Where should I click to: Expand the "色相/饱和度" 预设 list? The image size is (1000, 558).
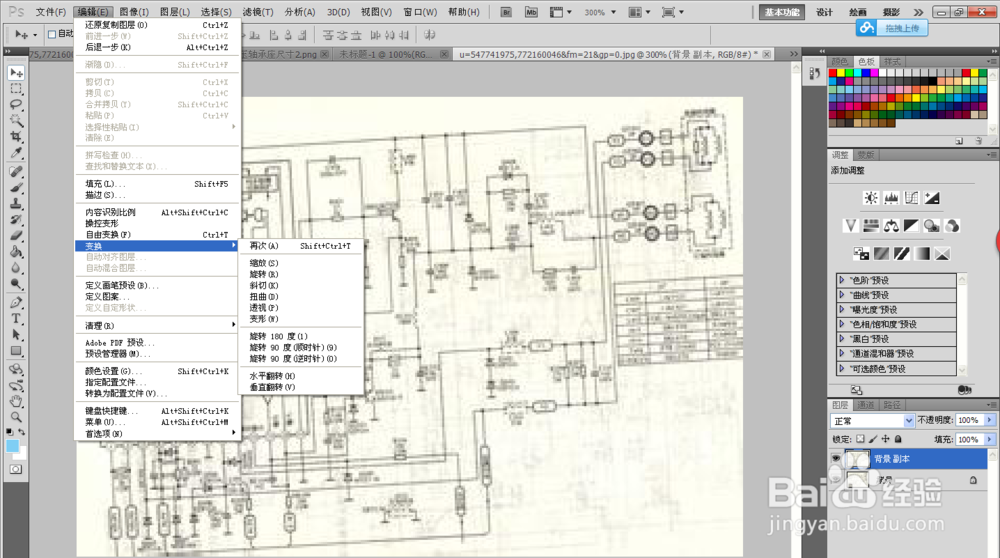tap(842, 324)
